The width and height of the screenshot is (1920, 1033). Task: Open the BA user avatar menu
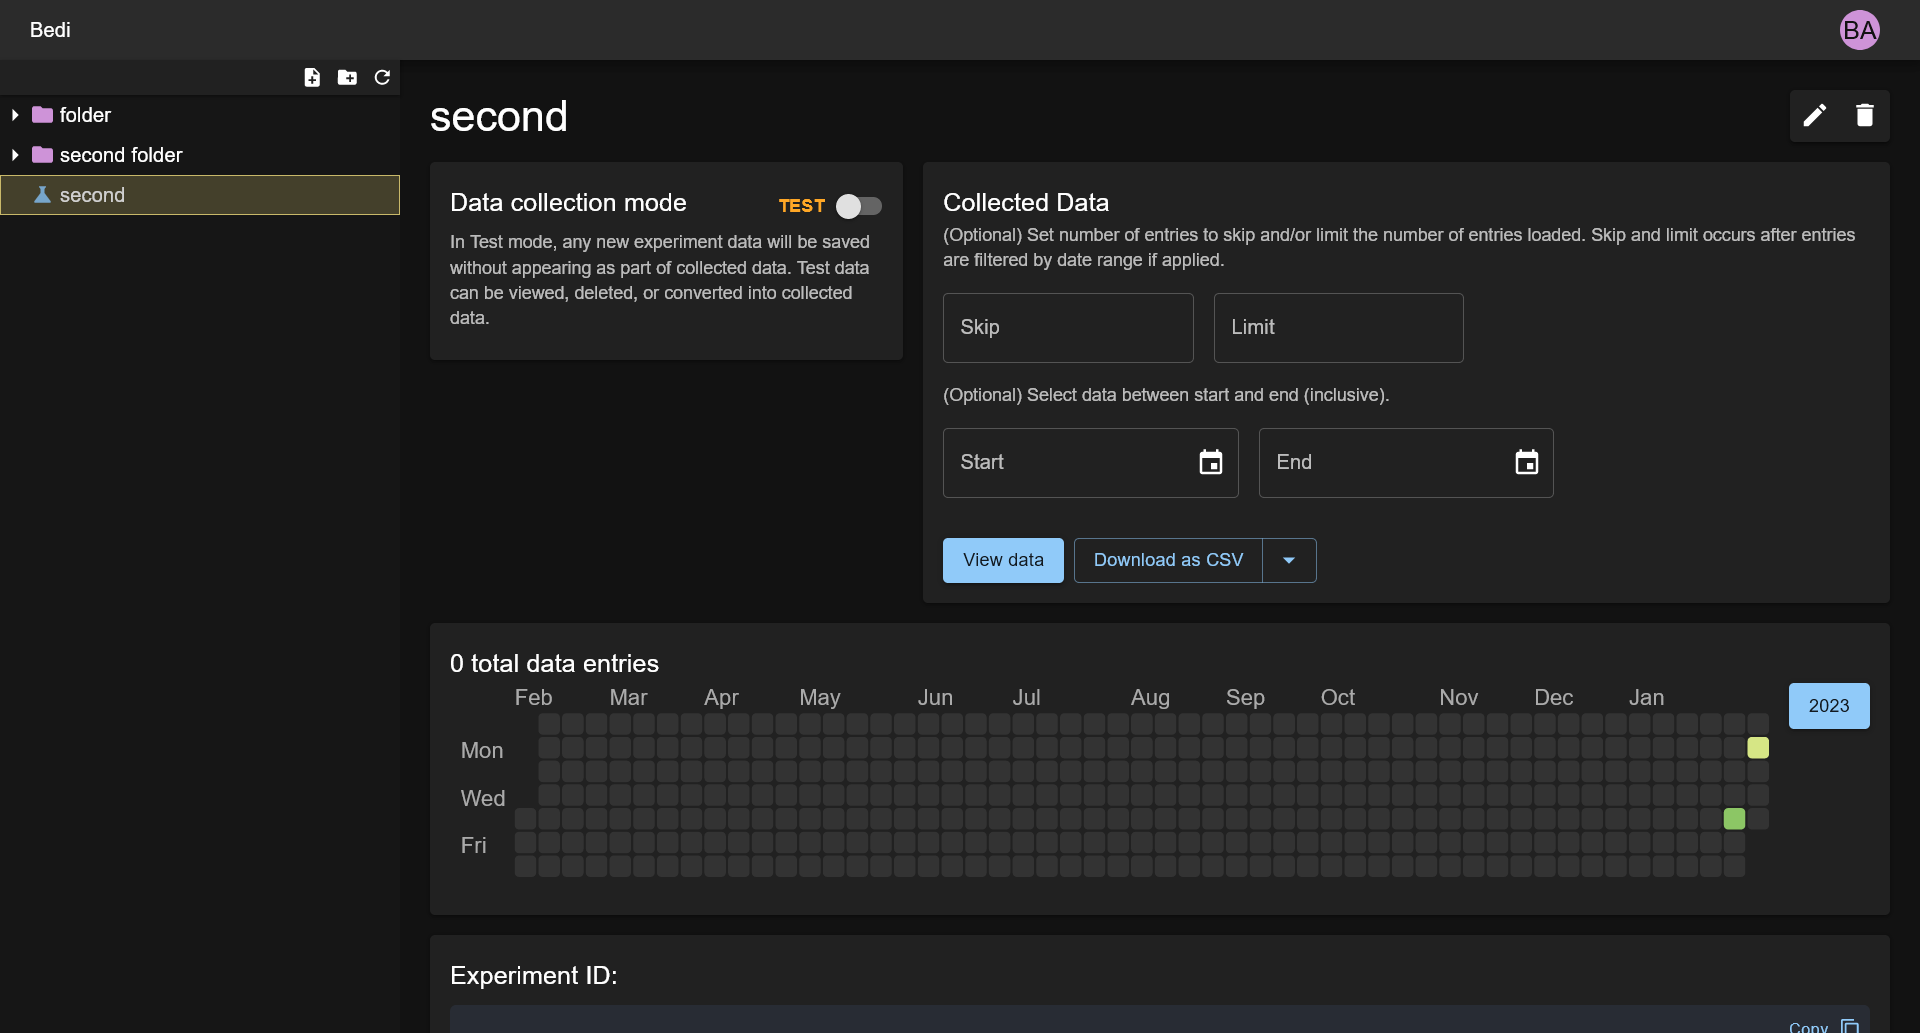[1859, 30]
